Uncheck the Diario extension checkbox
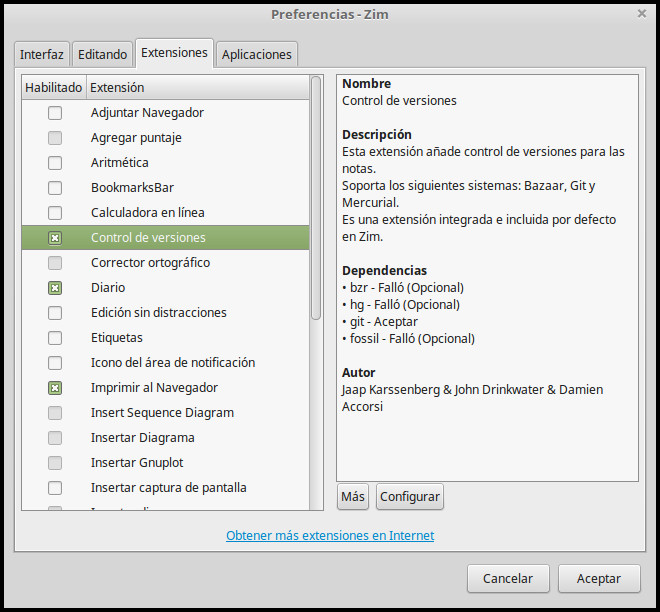This screenshot has height=612, width=660. point(55,288)
